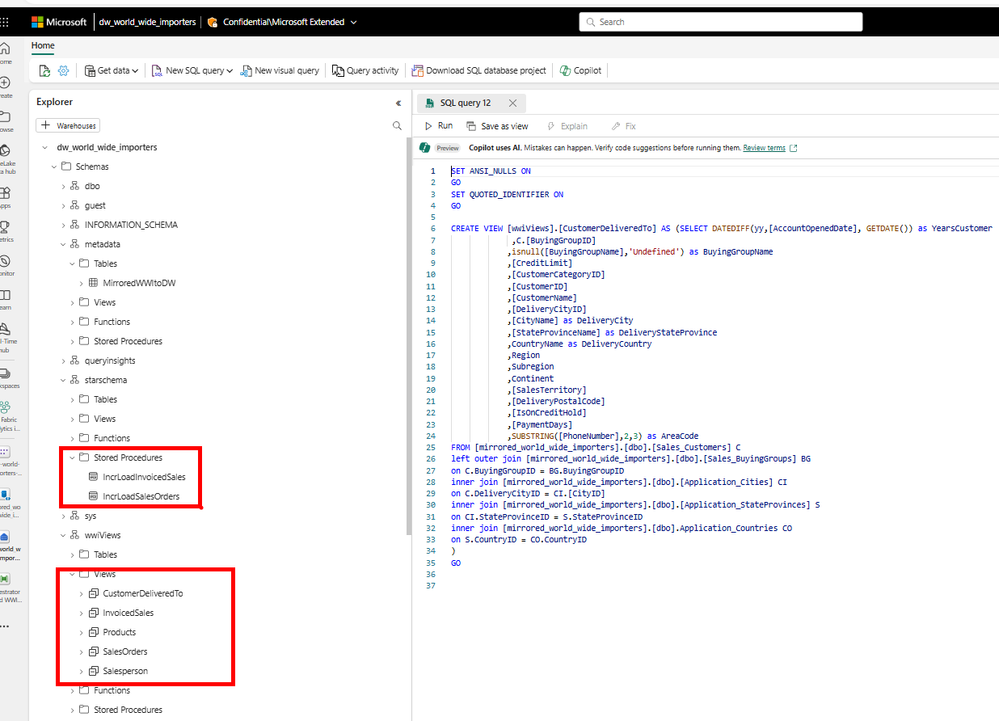Open the Monitor icon in left rail
Image resolution: width=999 pixels, height=721 pixels.
click(5, 261)
